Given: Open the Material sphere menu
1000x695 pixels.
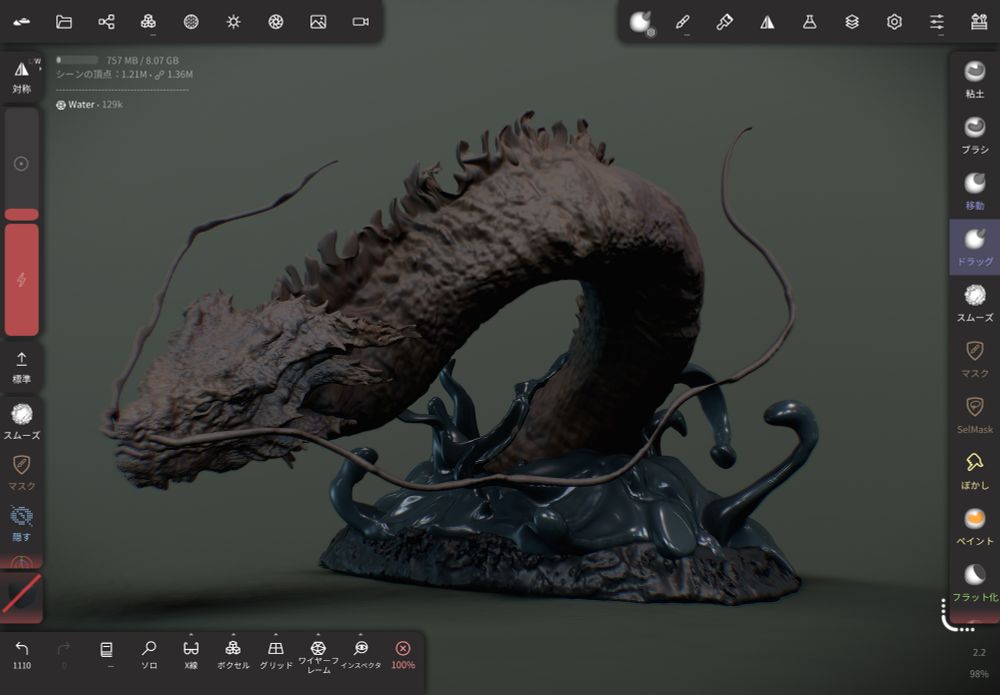Looking at the screenshot, I should [641, 22].
